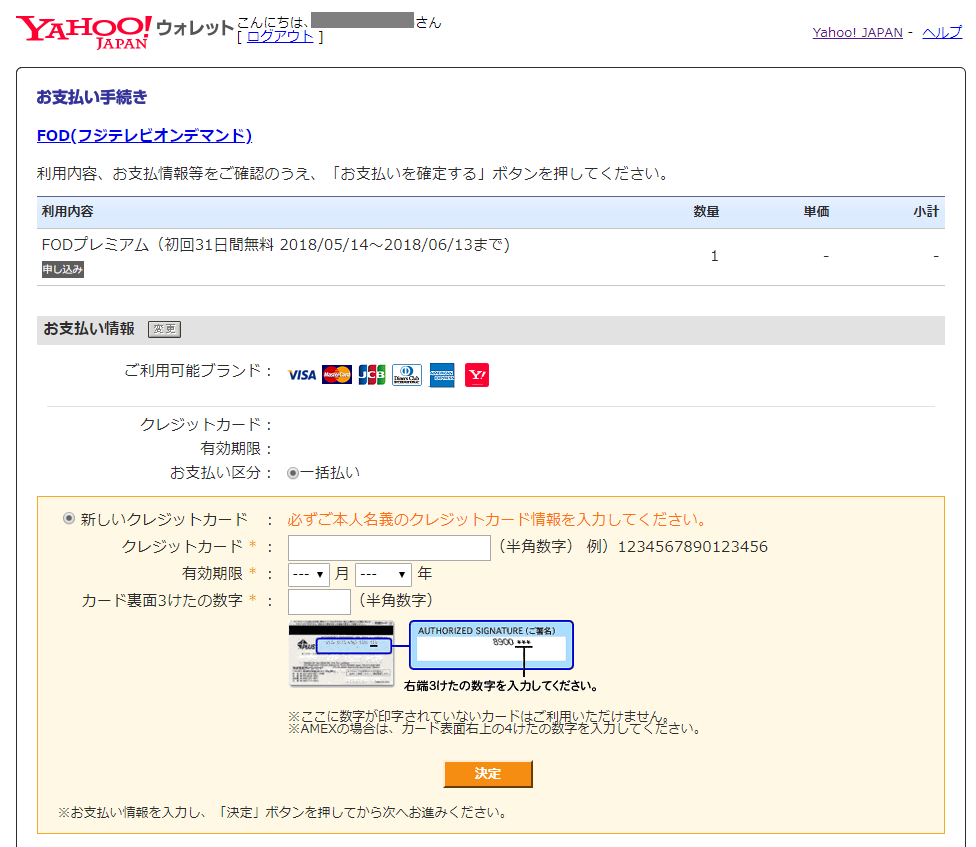Screen dimensions: 976x847
Task: Click the ※お支払い情報を入力し footer note
Action: [283, 812]
